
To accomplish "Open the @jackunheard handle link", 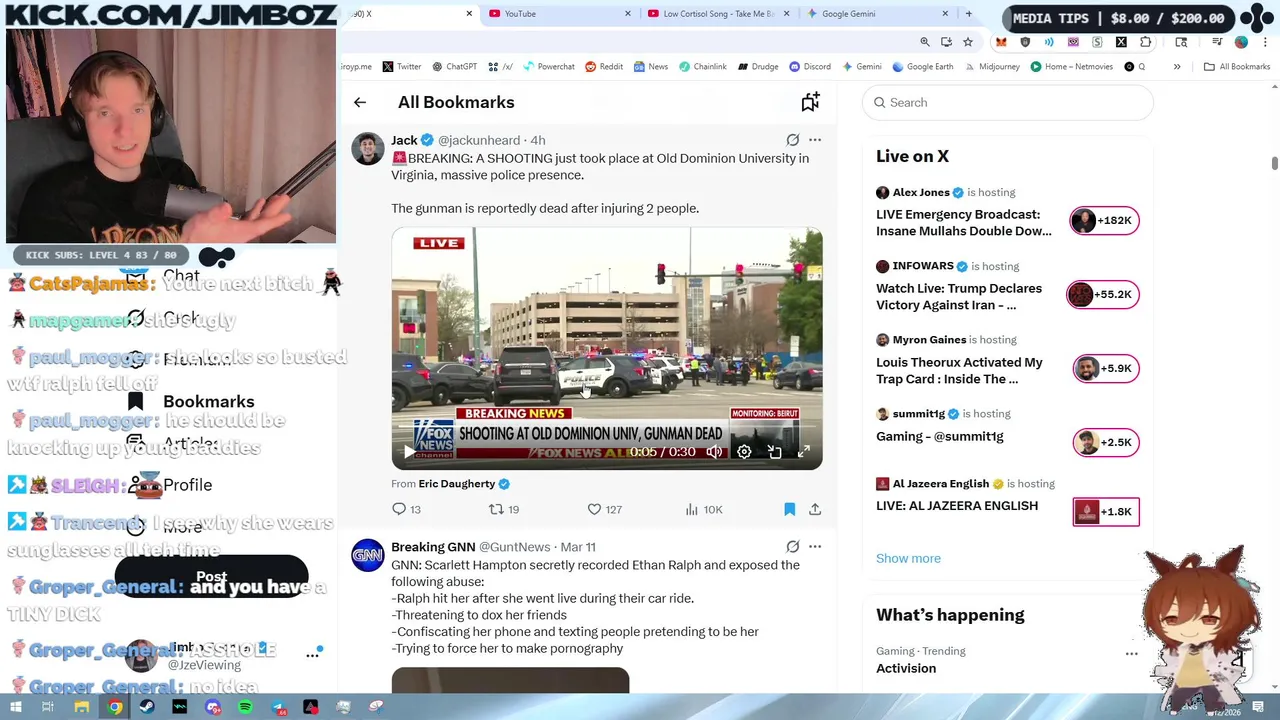I will tap(479, 140).
